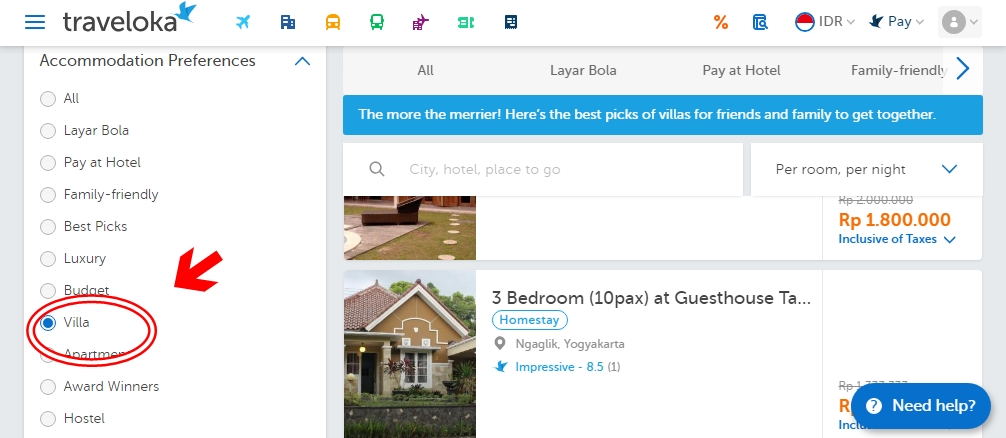Open the 3 Bedroom Guesthouse listing title
The image size is (1006, 438).
[650, 297]
